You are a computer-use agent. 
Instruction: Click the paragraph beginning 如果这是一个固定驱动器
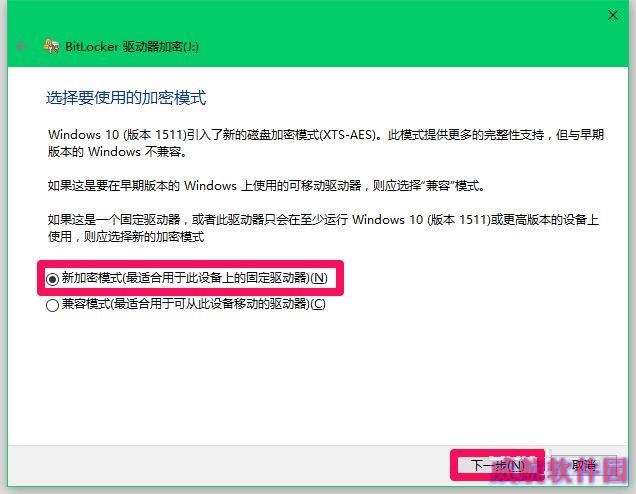pyautogui.click(x=323, y=228)
